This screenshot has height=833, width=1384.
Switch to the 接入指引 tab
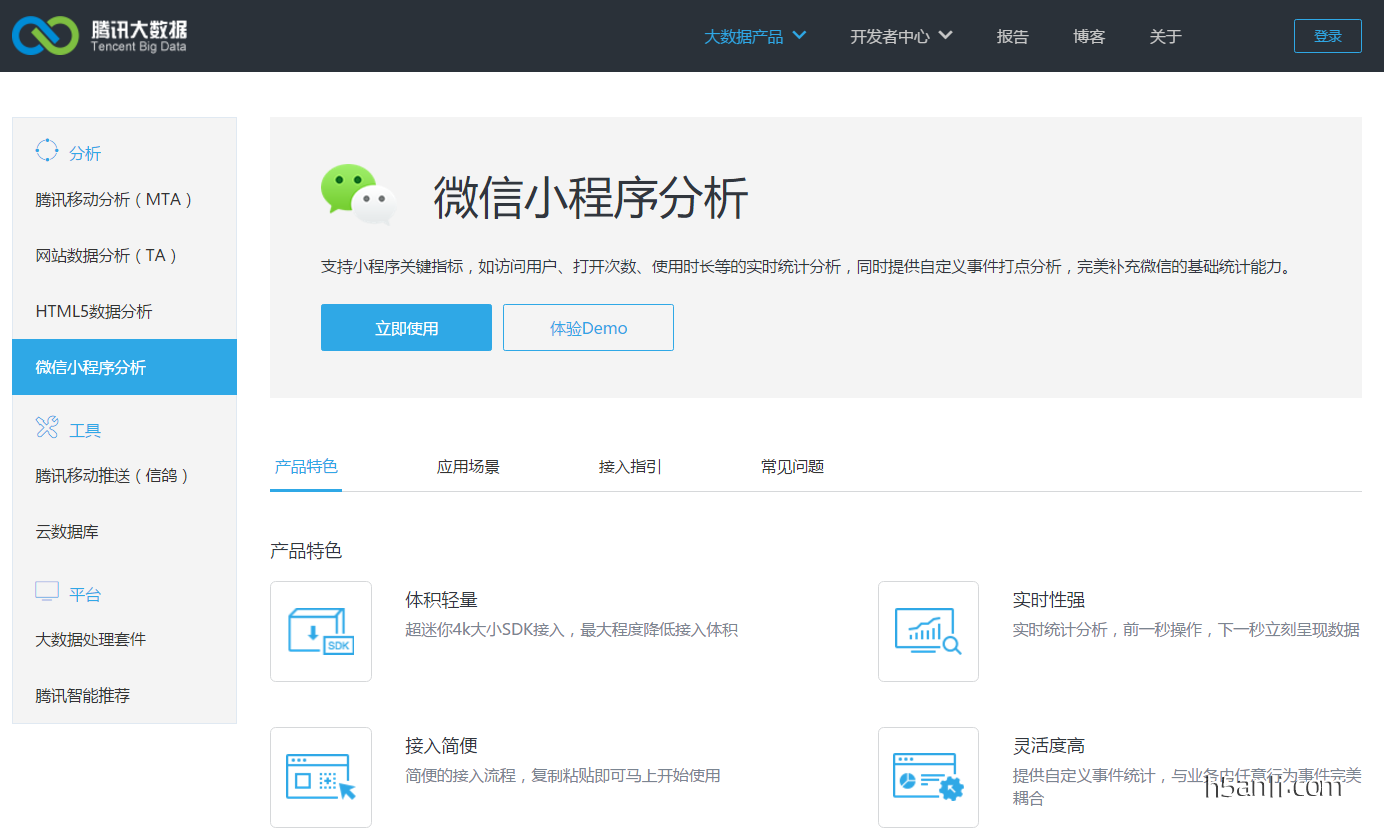point(630,467)
